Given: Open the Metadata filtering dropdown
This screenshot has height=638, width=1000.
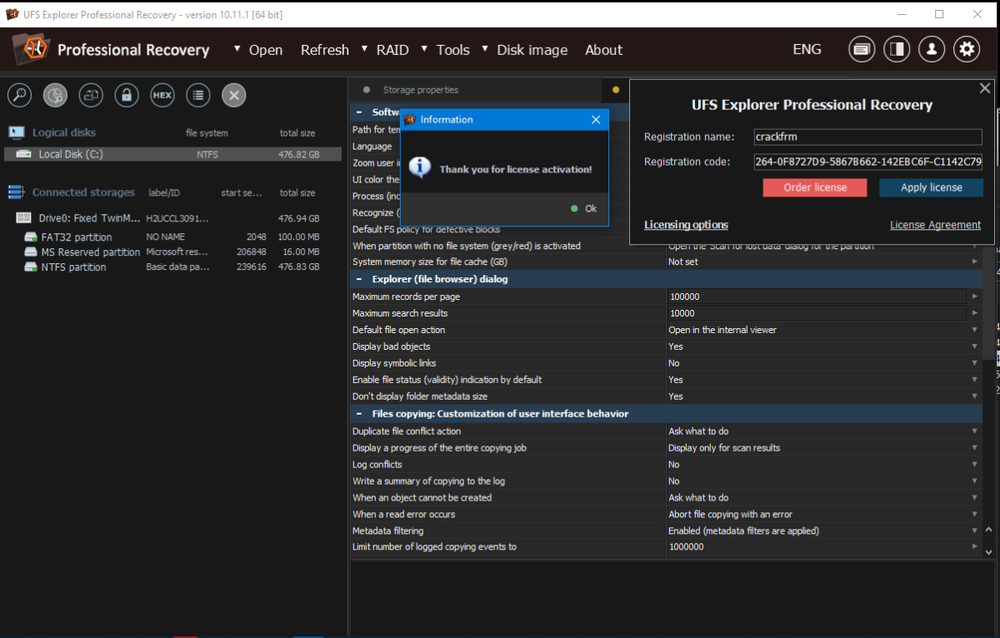Looking at the screenshot, I should point(975,531).
